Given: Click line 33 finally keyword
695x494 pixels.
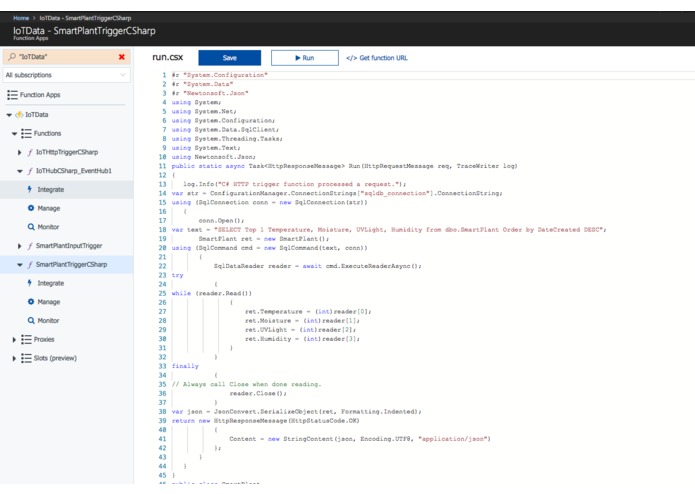Looking at the screenshot, I should [x=185, y=366].
